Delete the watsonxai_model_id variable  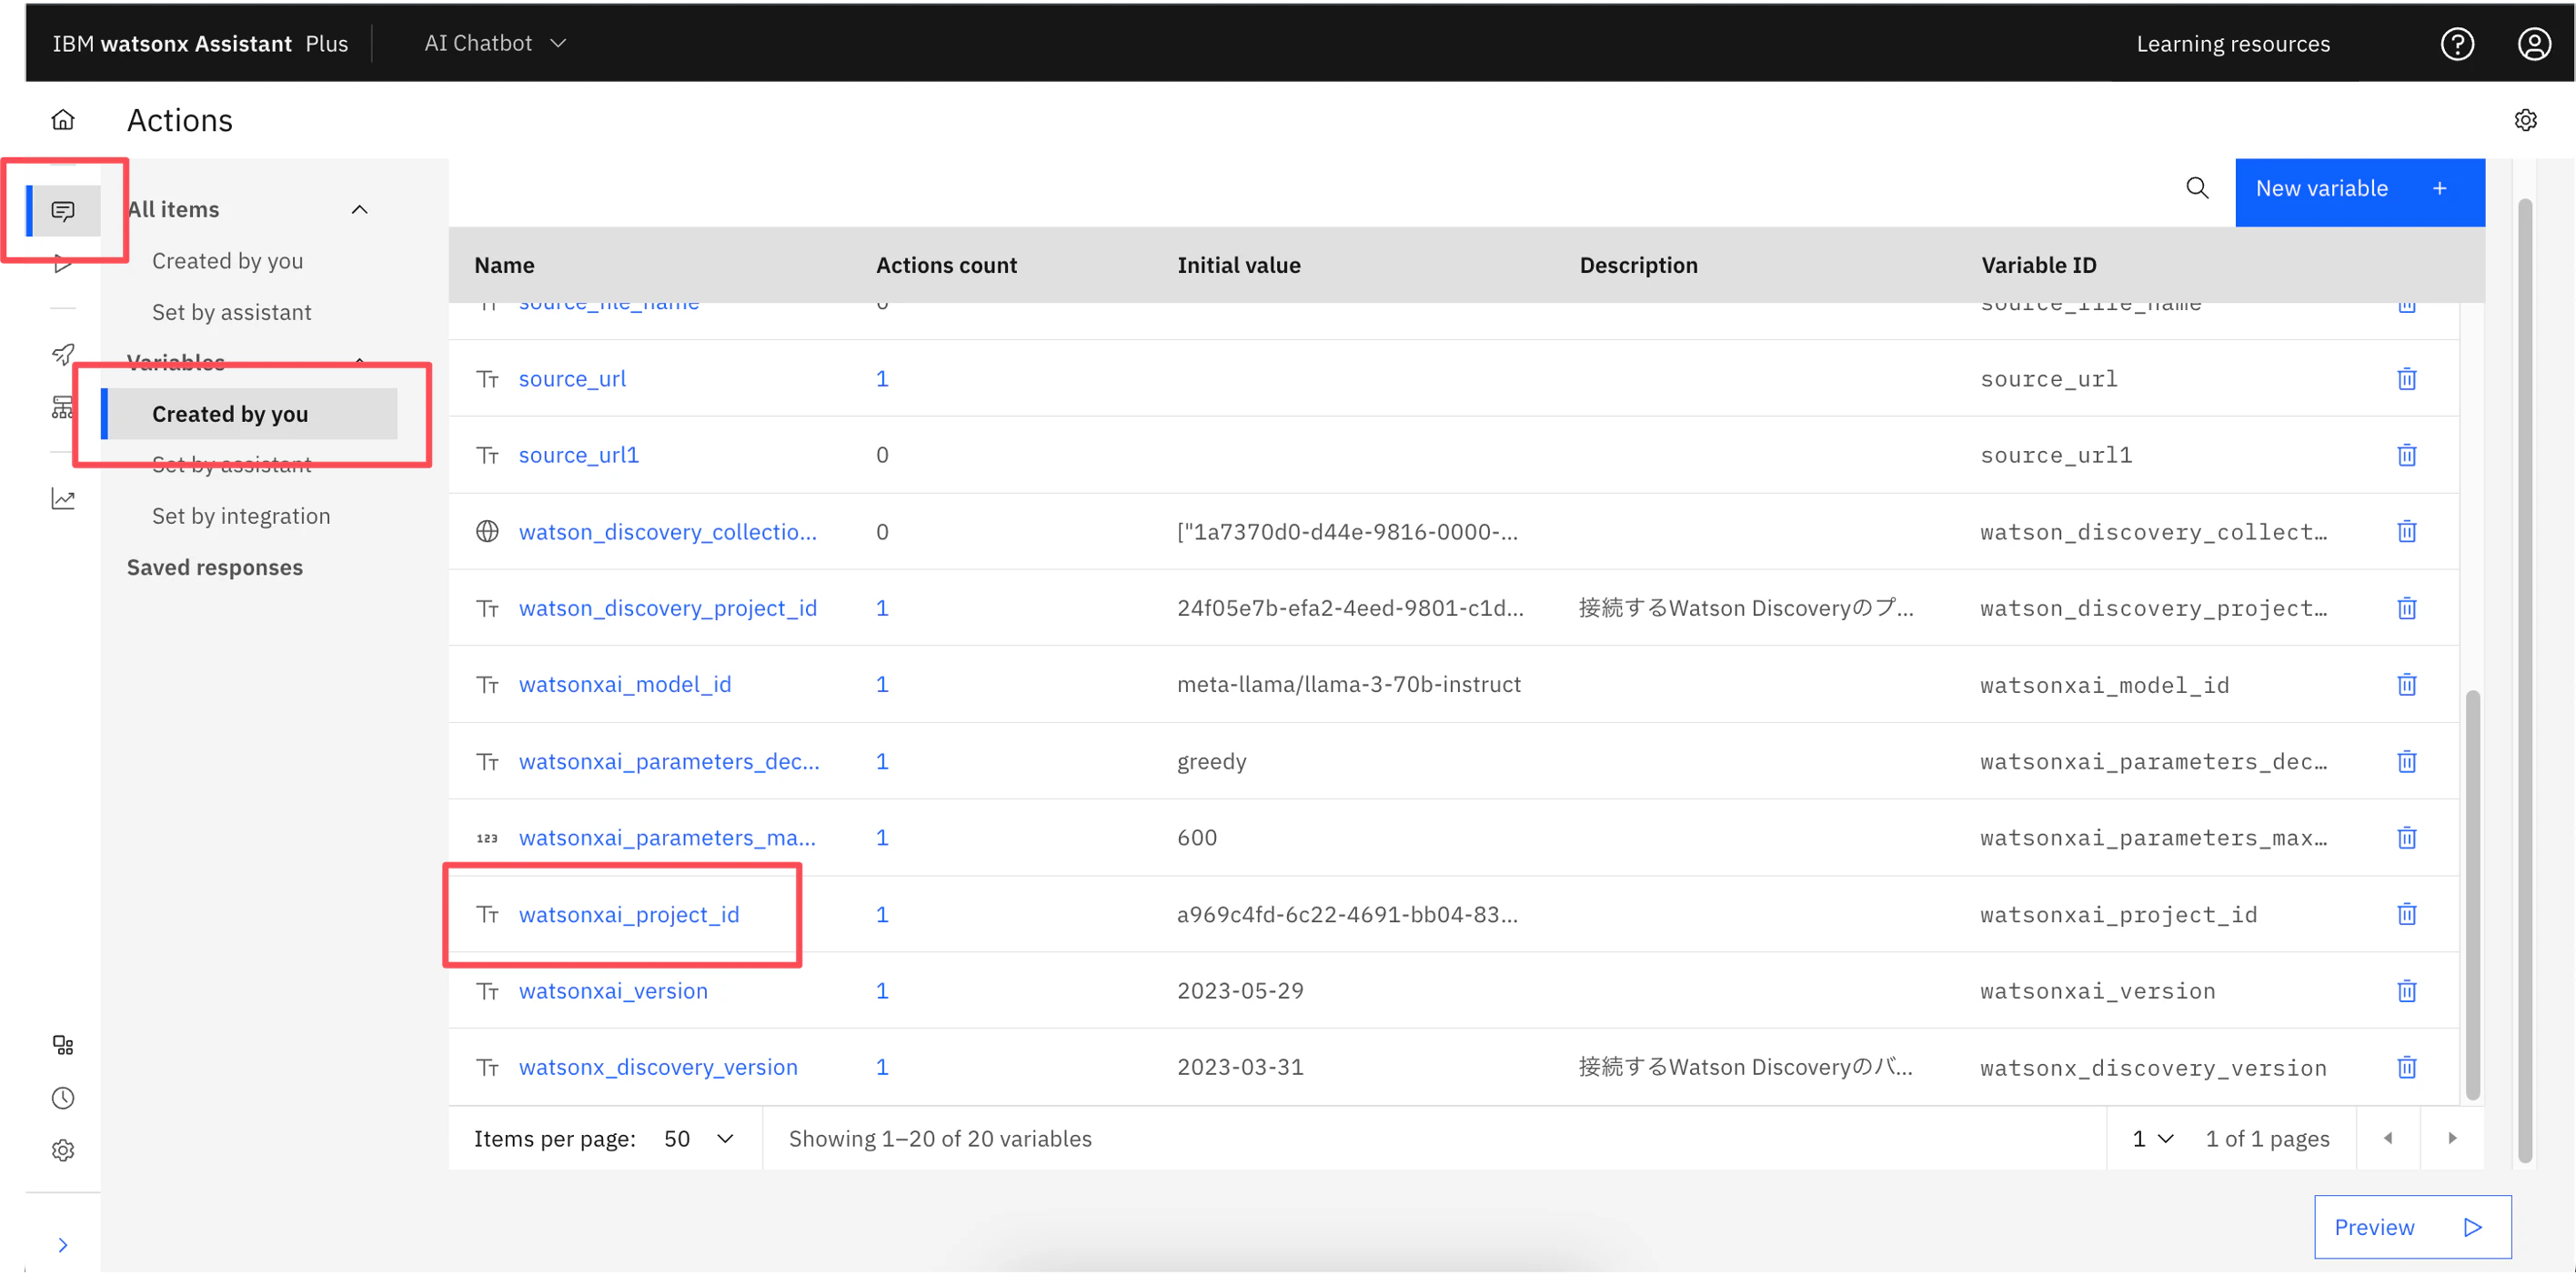coord(2406,685)
